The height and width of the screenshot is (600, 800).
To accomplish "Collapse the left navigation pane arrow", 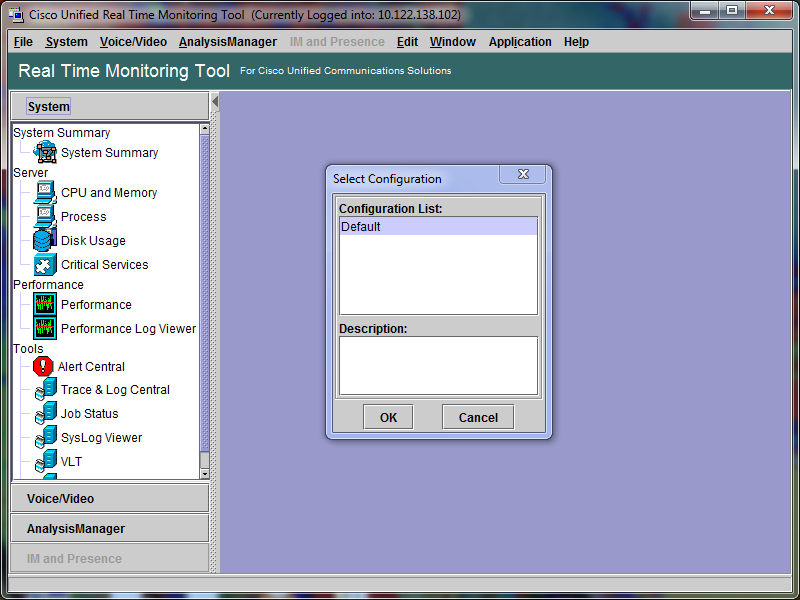I will [x=215, y=102].
